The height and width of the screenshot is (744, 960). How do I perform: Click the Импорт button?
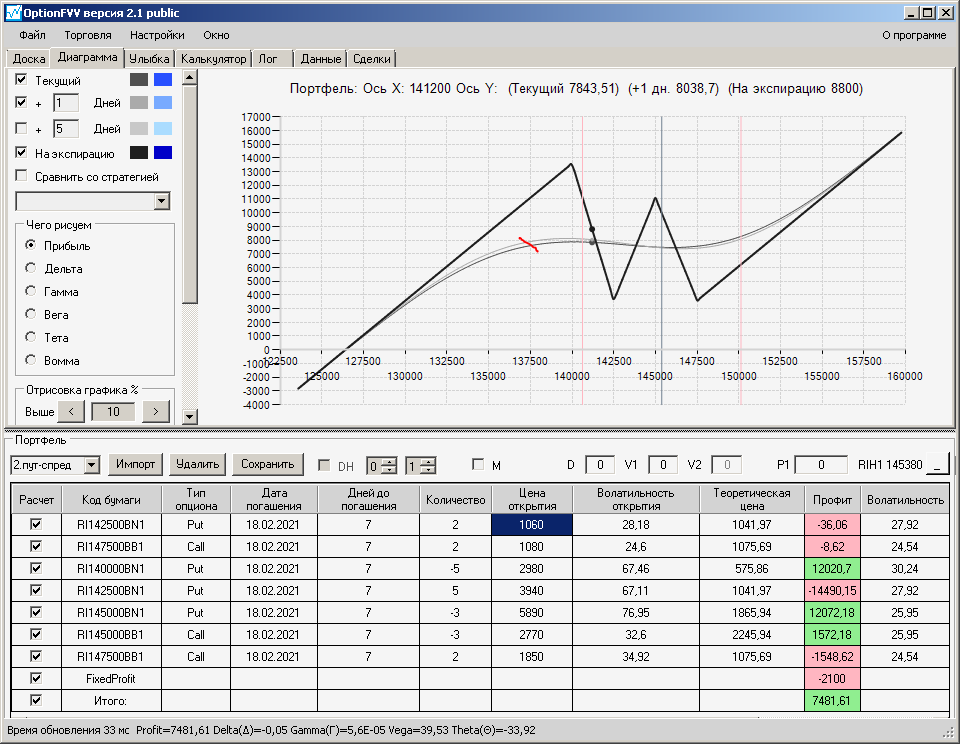pos(136,464)
